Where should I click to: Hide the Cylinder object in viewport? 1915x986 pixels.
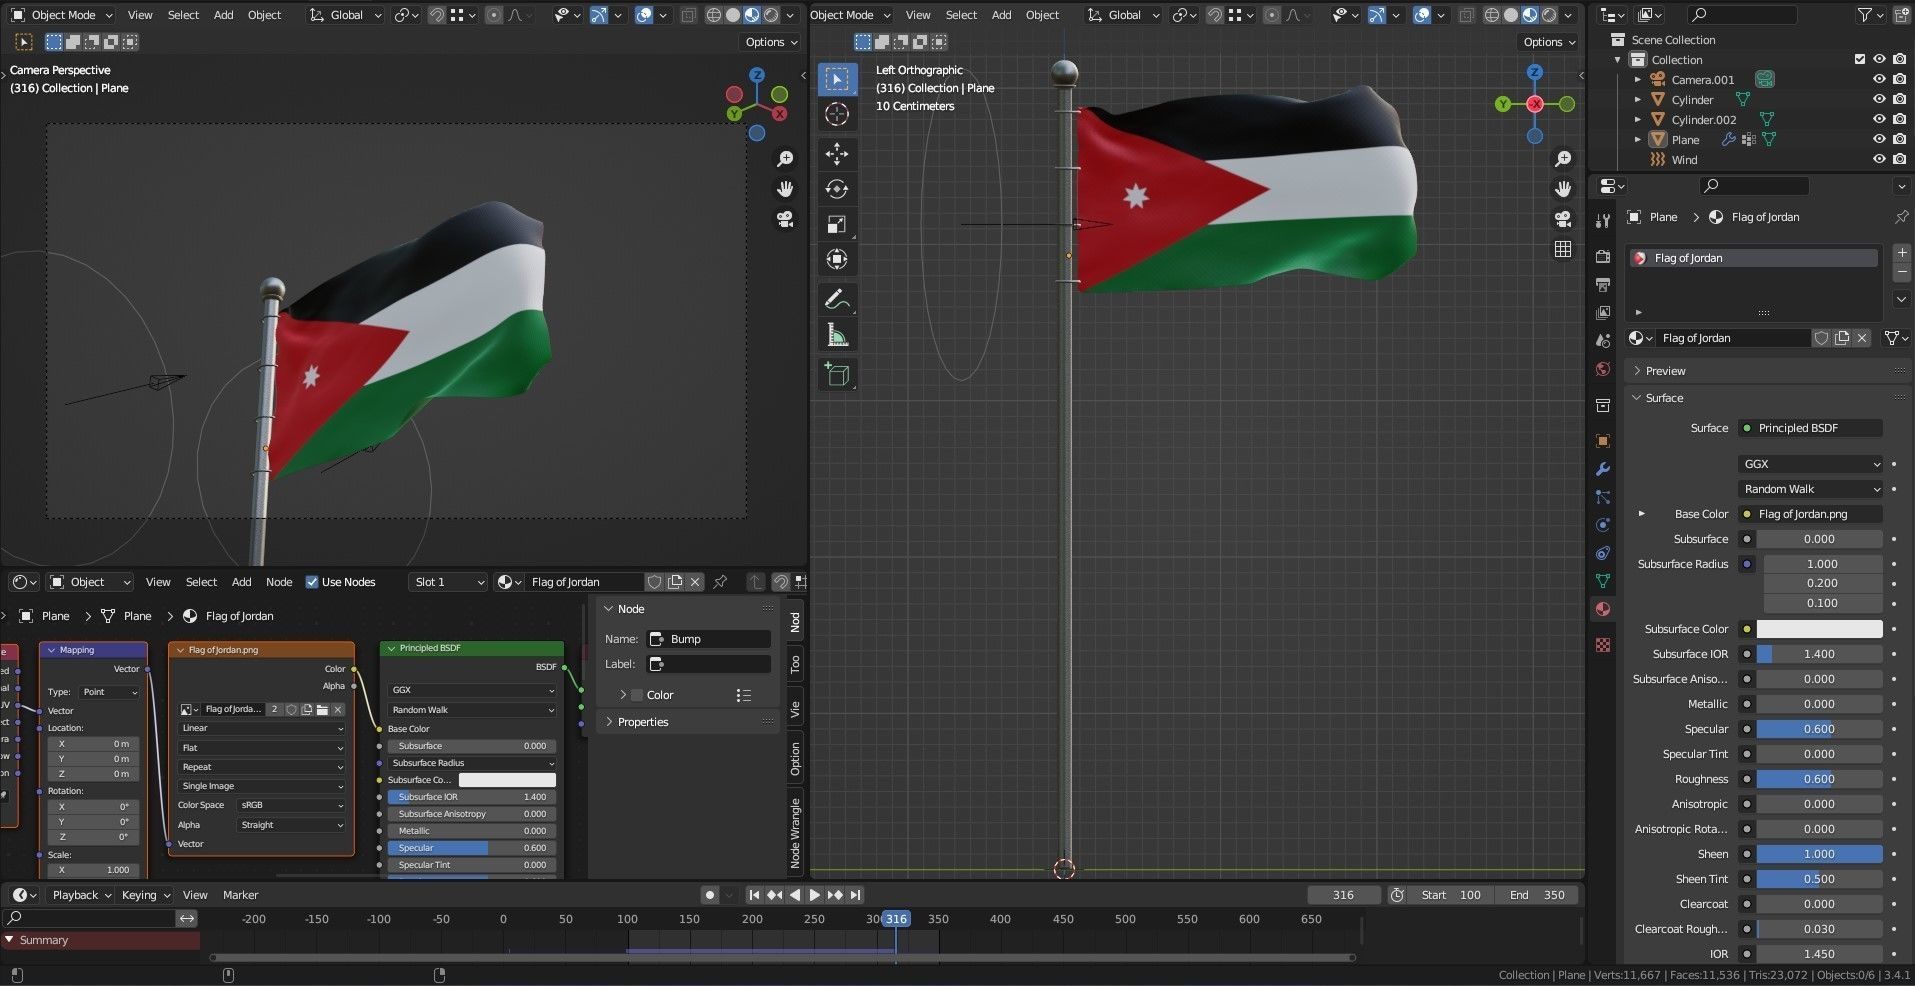click(x=1879, y=100)
